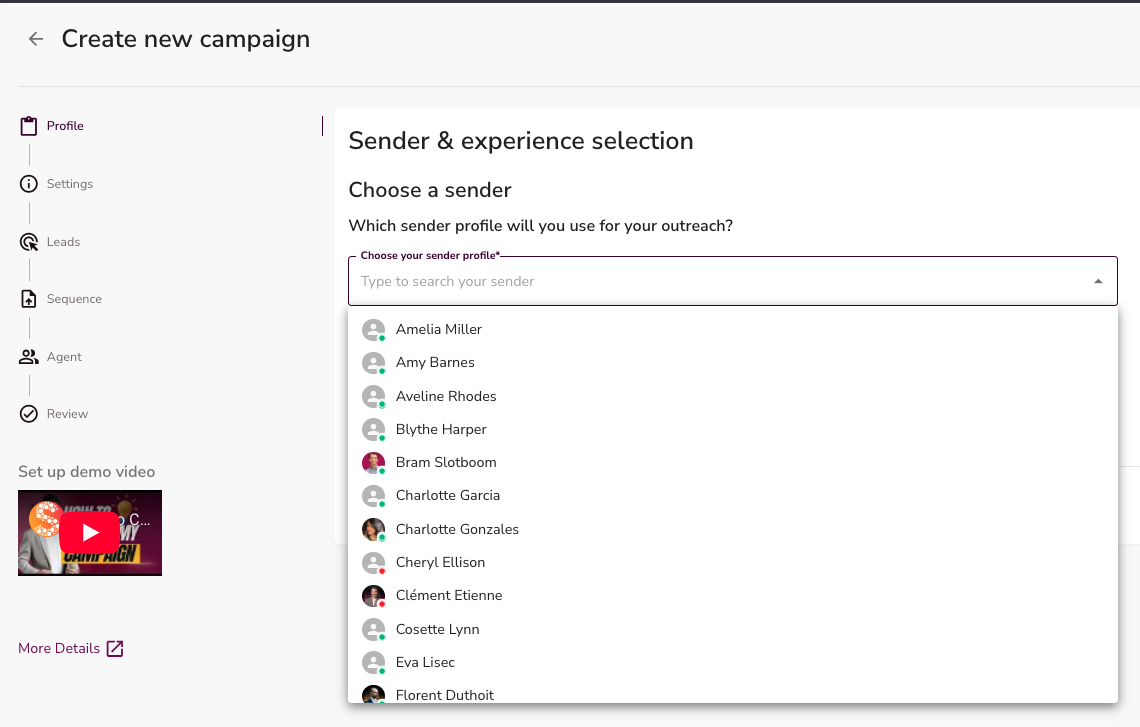Click the Agent people icon
The width and height of the screenshot is (1140, 727).
coord(29,357)
